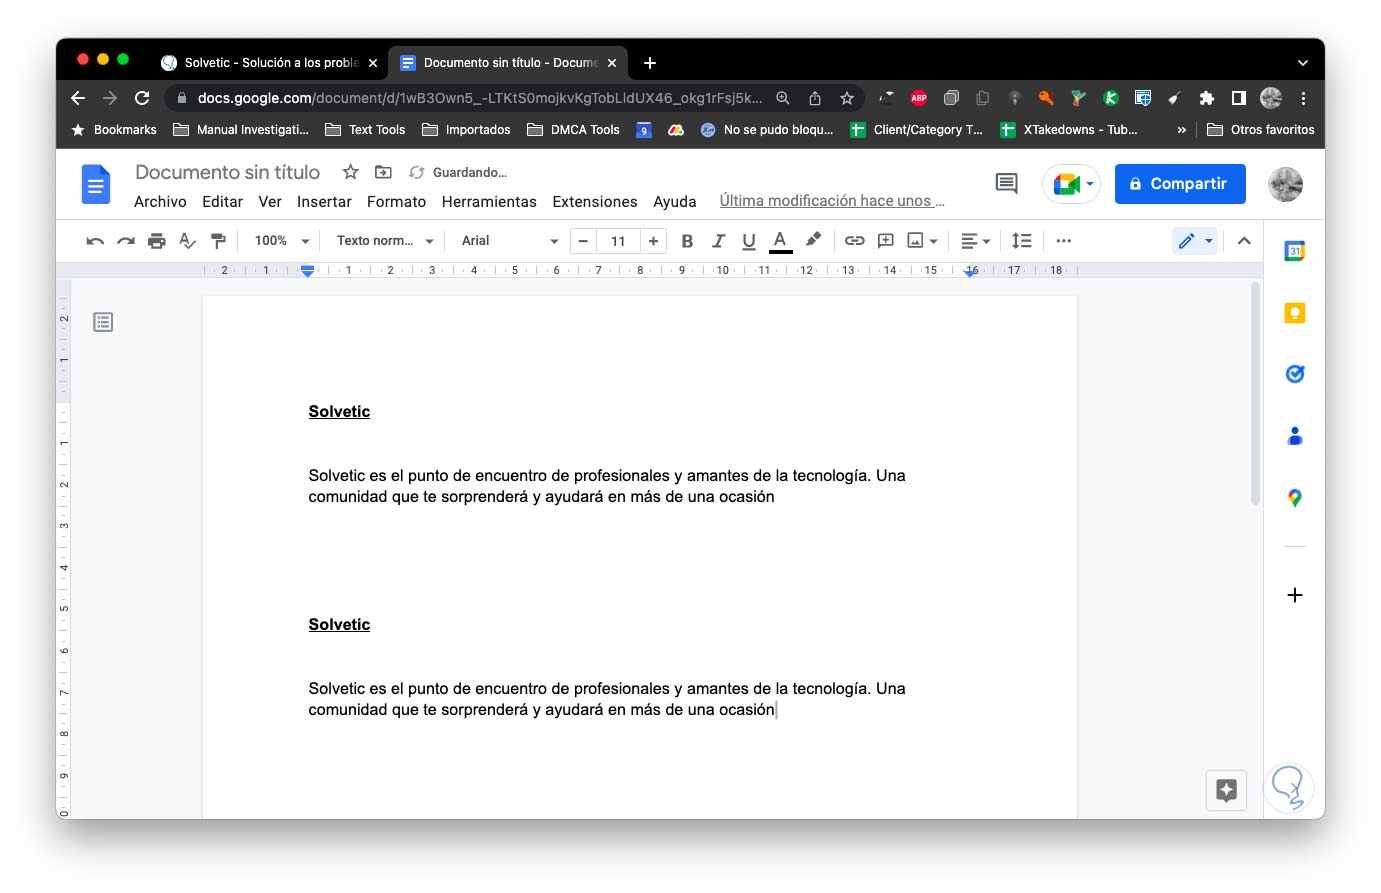
Task: Open line and paragraph spacing options
Action: [1021, 241]
